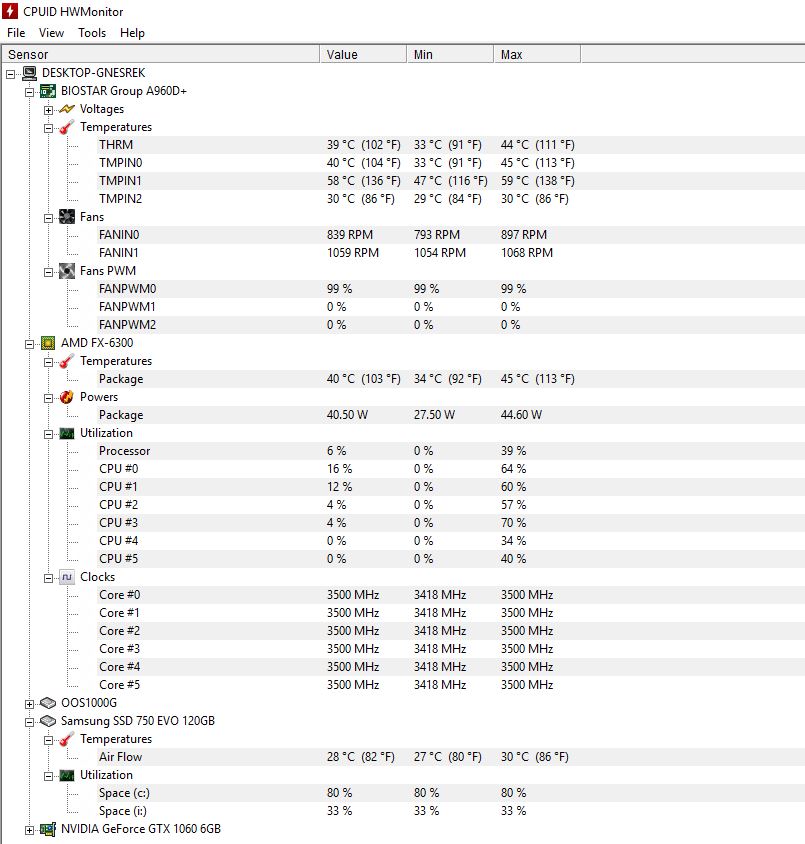
Task: Click the 40.50 W package power value
Action: tap(348, 415)
